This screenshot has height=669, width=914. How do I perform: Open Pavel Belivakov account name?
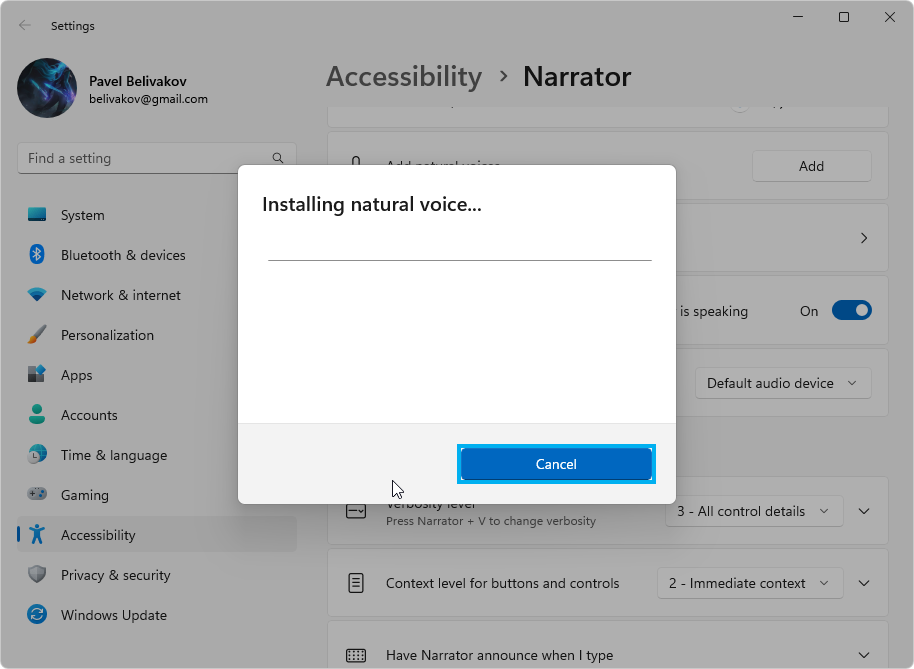(138, 81)
